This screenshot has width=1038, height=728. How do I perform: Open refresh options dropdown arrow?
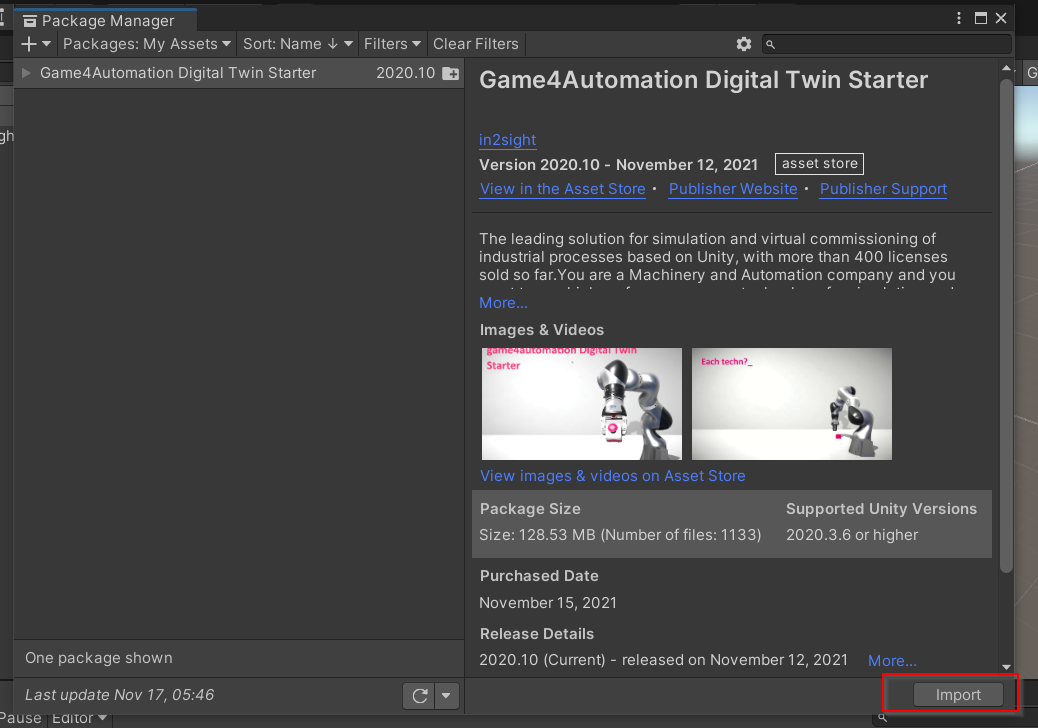click(x=446, y=696)
